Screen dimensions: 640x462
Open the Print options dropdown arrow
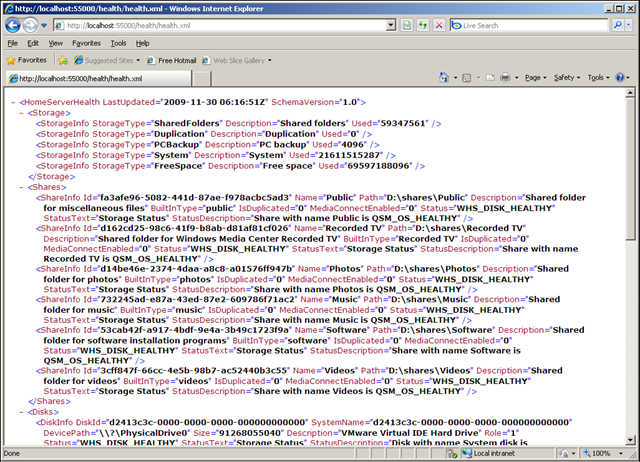point(517,78)
